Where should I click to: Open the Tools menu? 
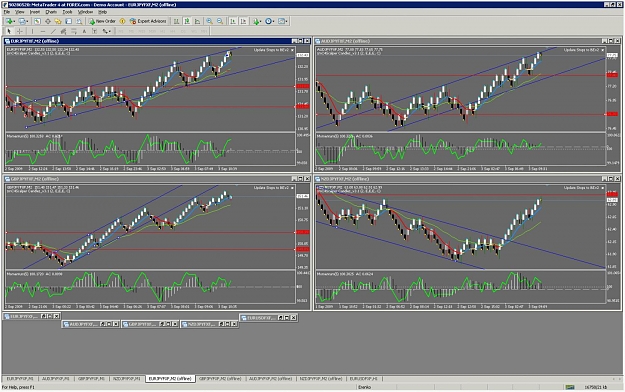(67, 12)
